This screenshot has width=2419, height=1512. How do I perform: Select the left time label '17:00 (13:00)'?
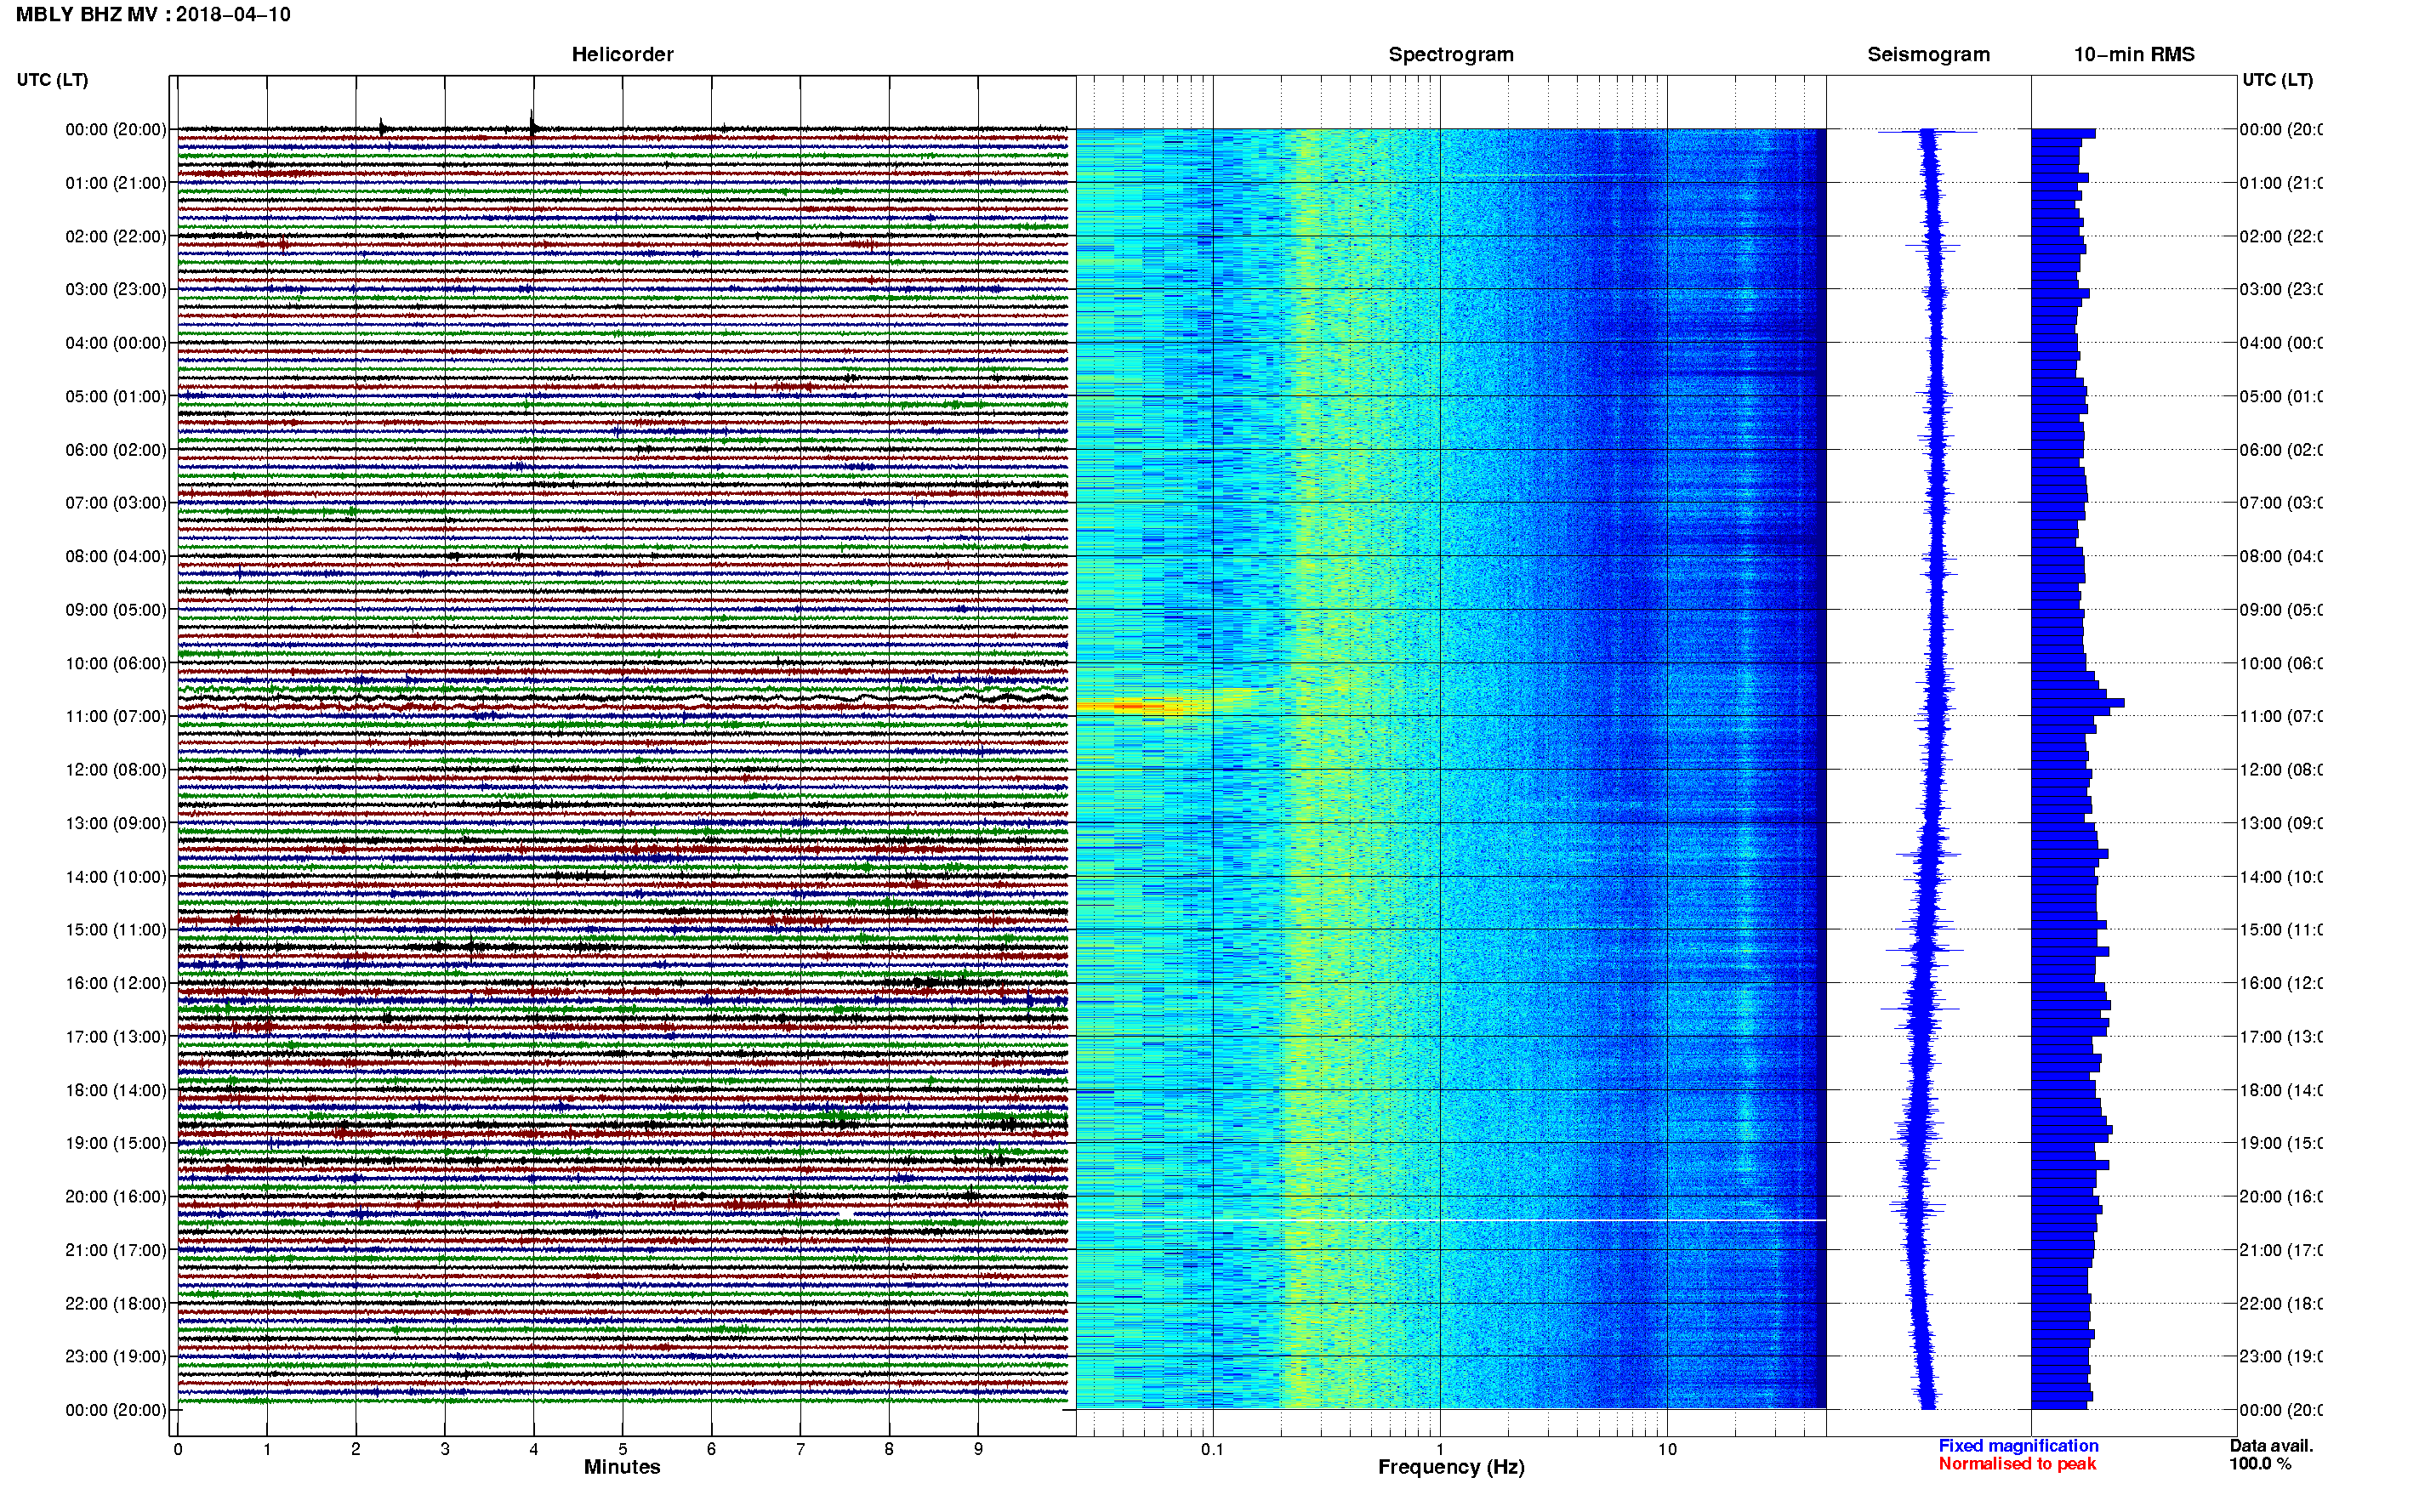115,1036
